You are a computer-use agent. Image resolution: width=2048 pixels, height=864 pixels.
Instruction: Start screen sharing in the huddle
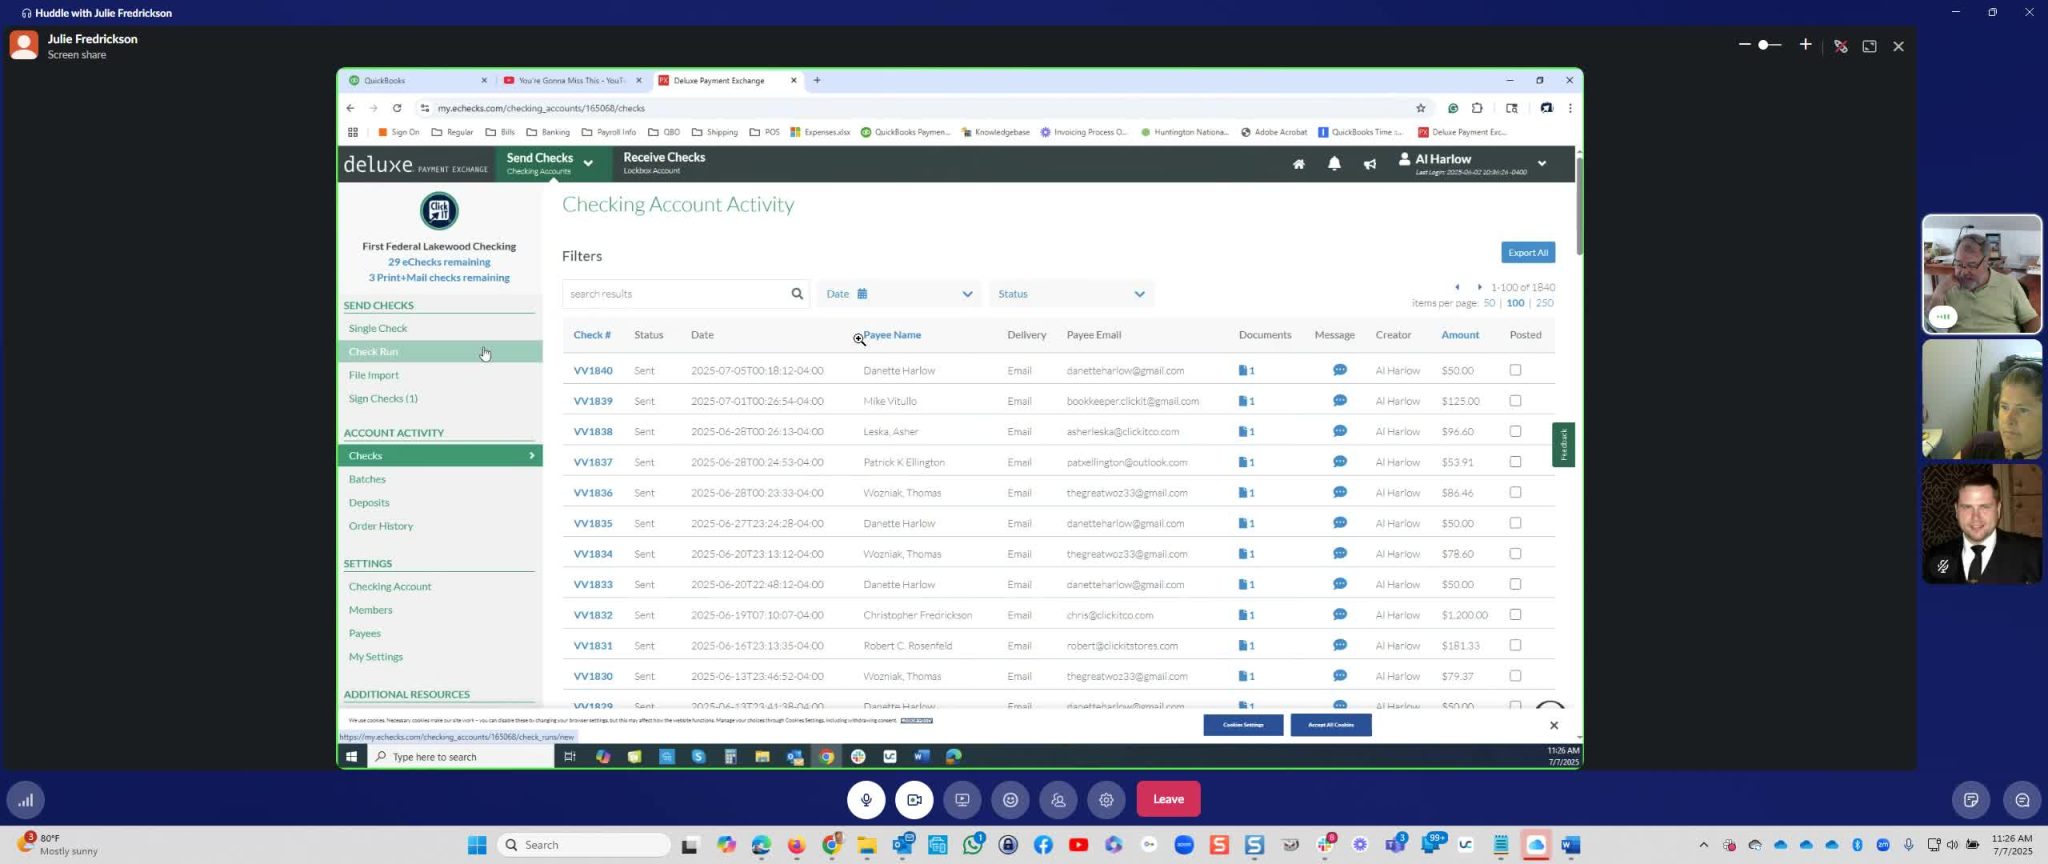(x=962, y=800)
